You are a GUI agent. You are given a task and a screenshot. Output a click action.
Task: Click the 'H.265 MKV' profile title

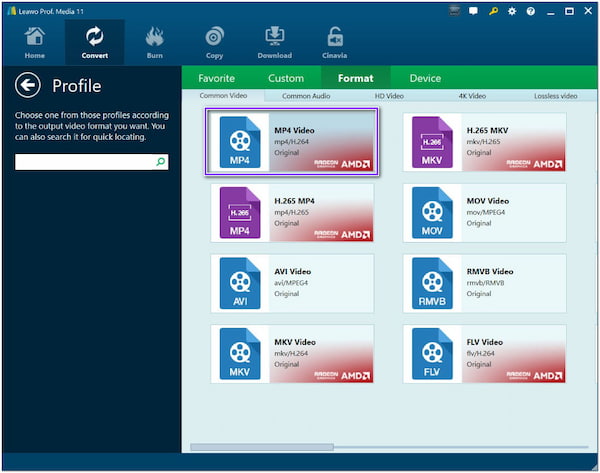click(x=487, y=130)
